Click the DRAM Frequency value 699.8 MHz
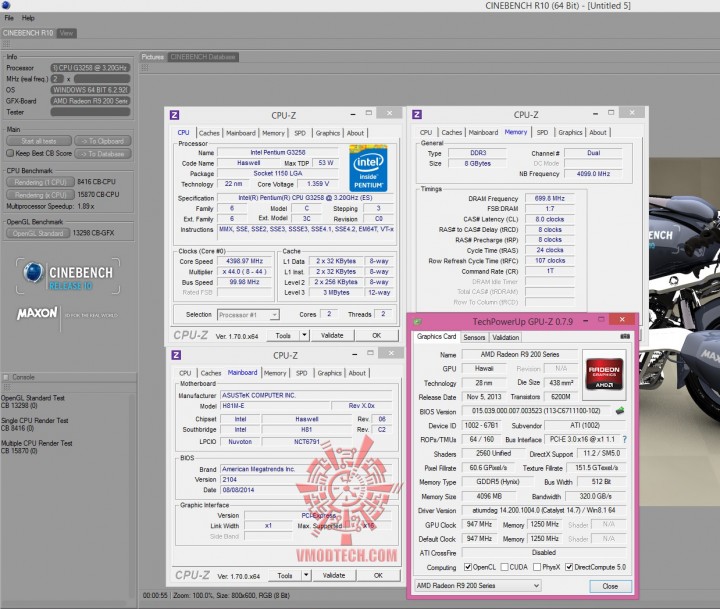Viewport: 720px width, 609px height. pos(550,198)
